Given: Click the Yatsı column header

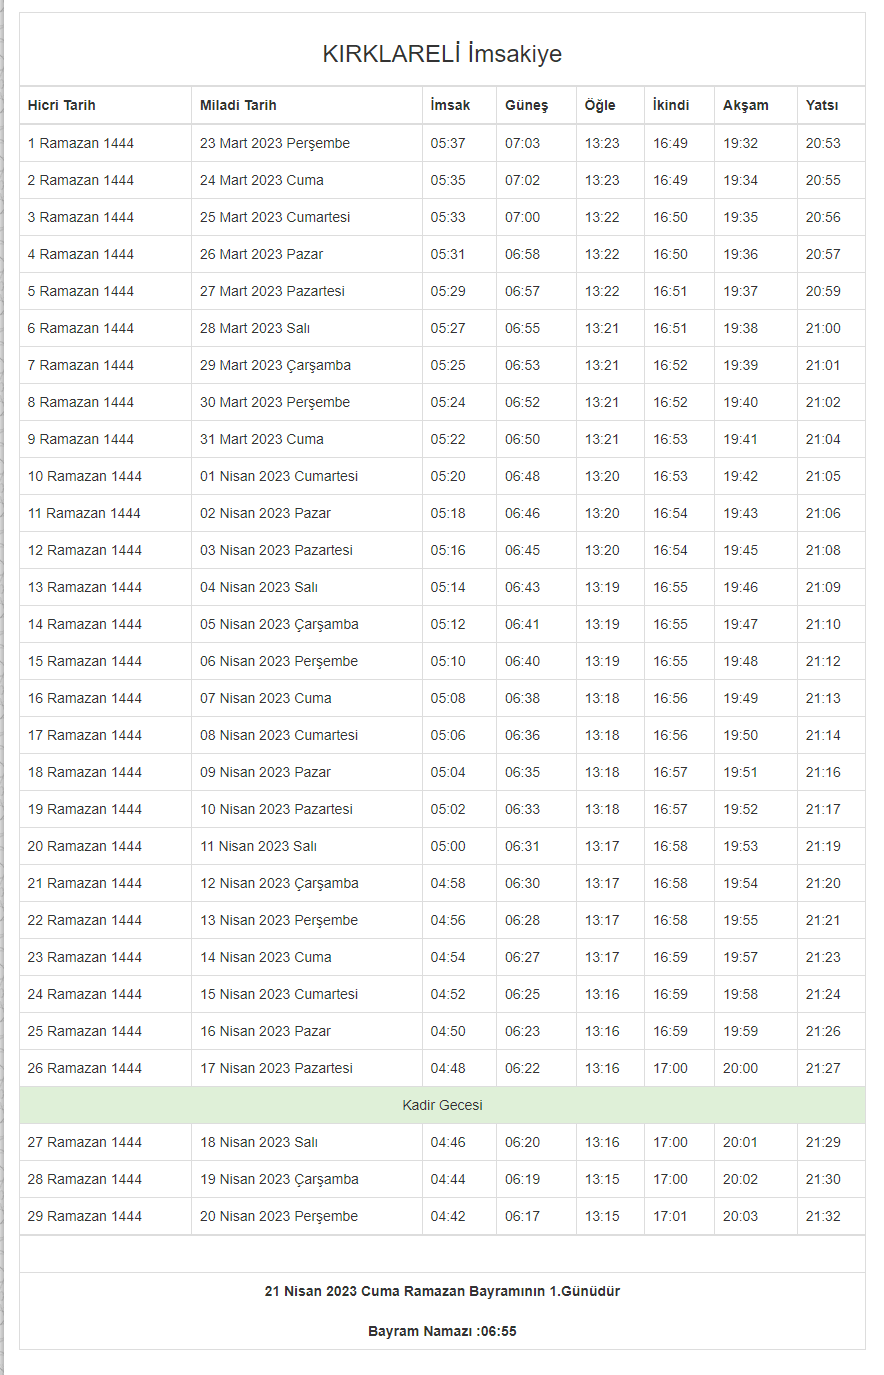Looking at the screenshot, I should pyautogui.click(x=822, y=105).
